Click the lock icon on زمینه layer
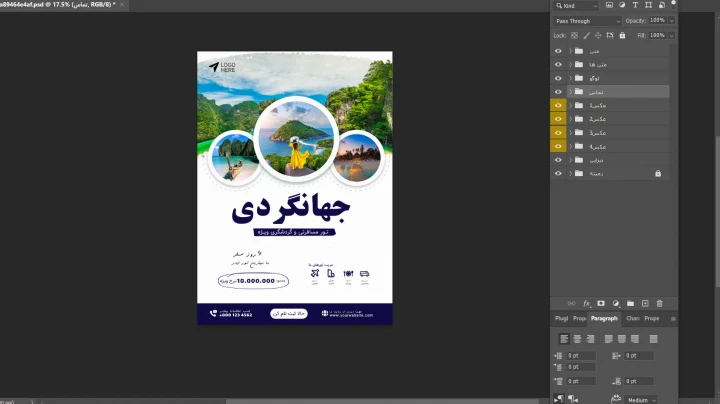This screenshot has width=720, height=404. point(658,174)
